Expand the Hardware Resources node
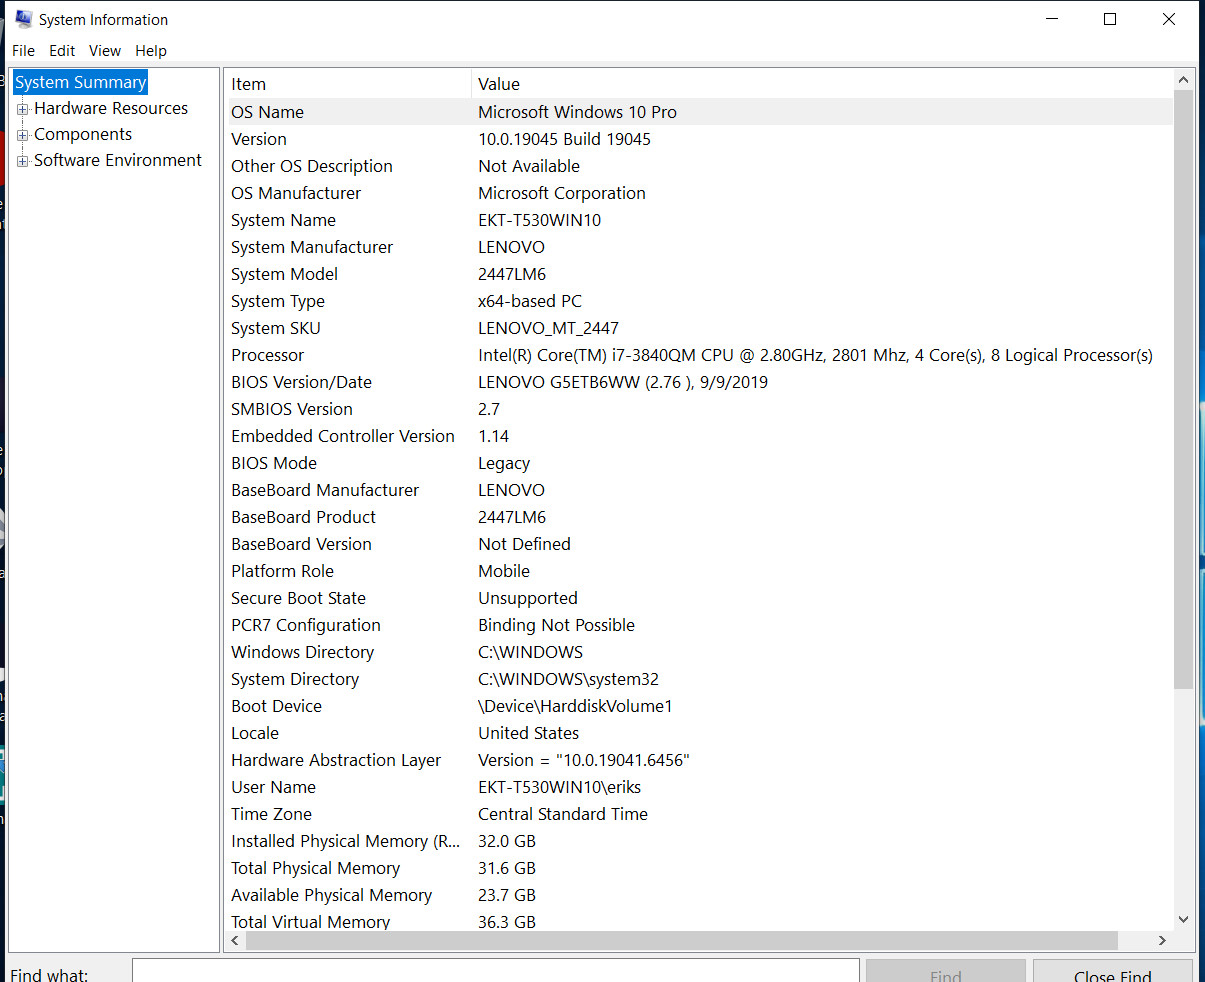 (22, 109)
